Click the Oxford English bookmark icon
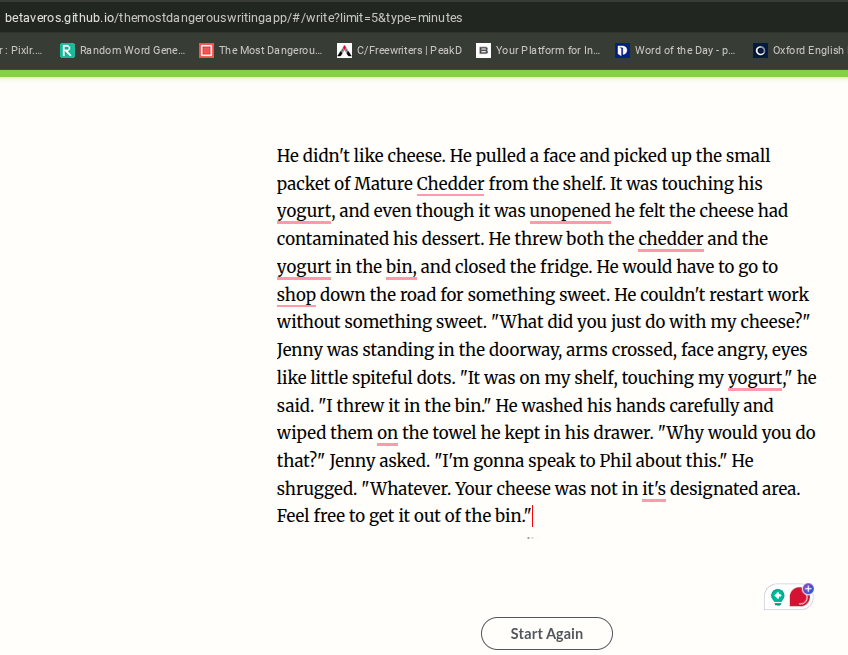Screen dimensions: 848x655 pyautogui.click(x=760, y=50)
